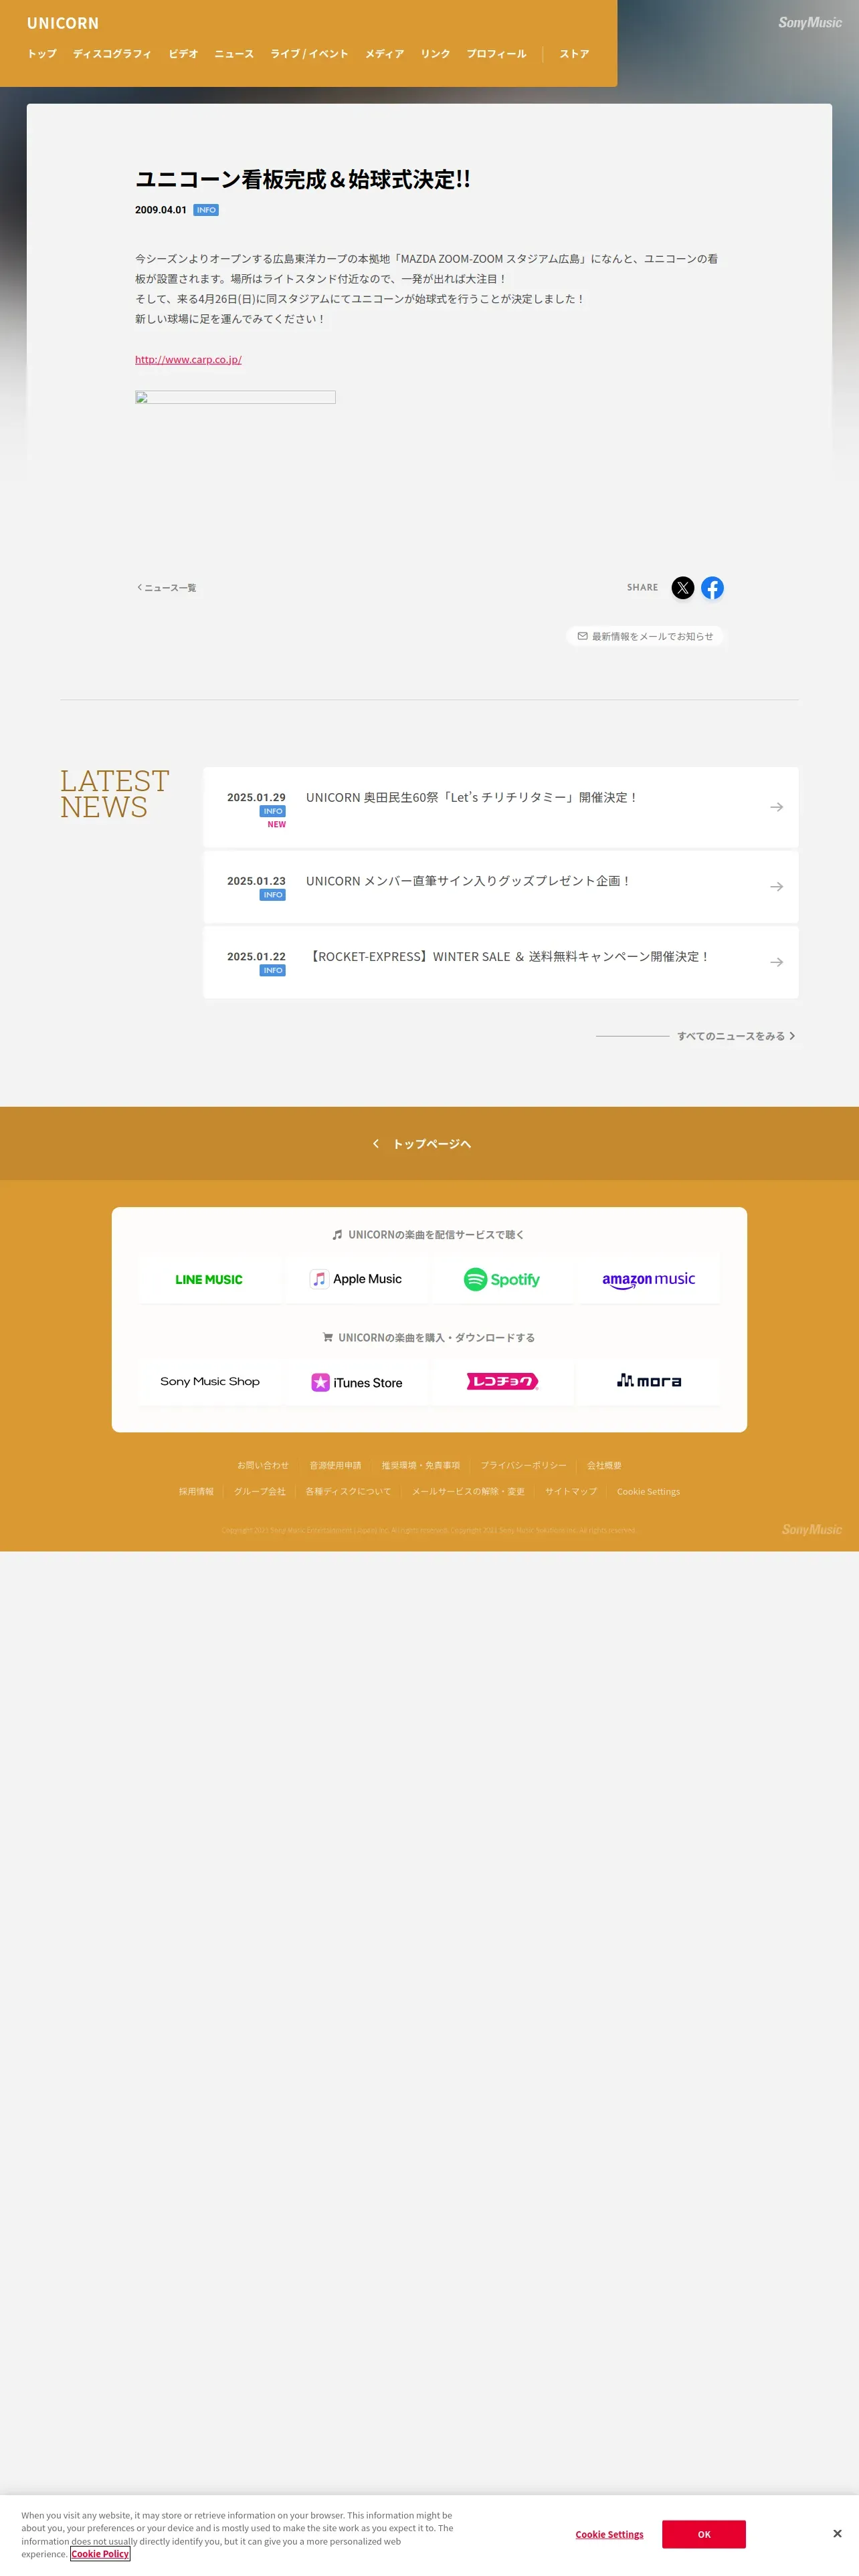Share article on X (Twitter)

pos(682,588)
